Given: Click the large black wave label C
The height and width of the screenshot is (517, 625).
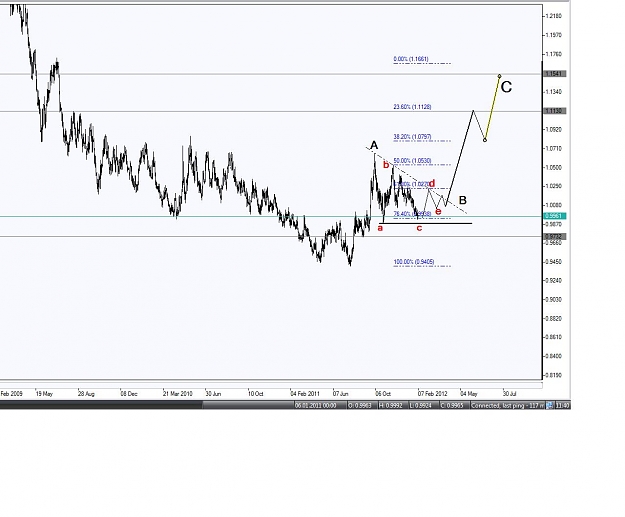Looking at the screenshot, I should tap(506, 87).
